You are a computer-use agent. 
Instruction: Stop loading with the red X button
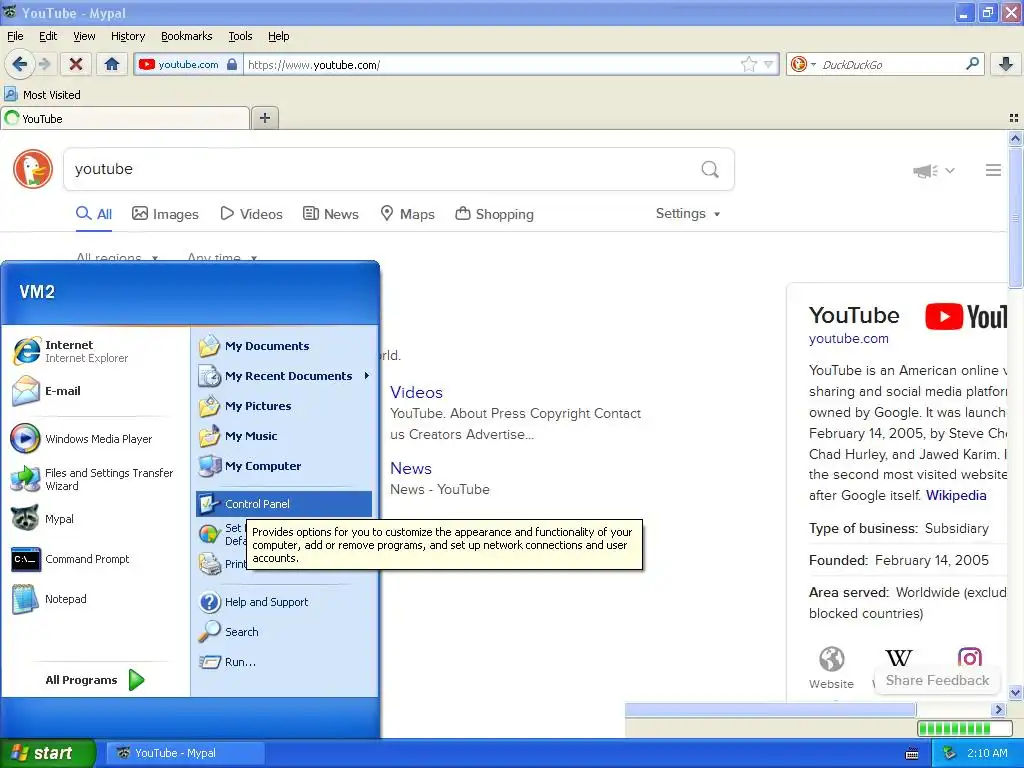click(x=76, y=64)
